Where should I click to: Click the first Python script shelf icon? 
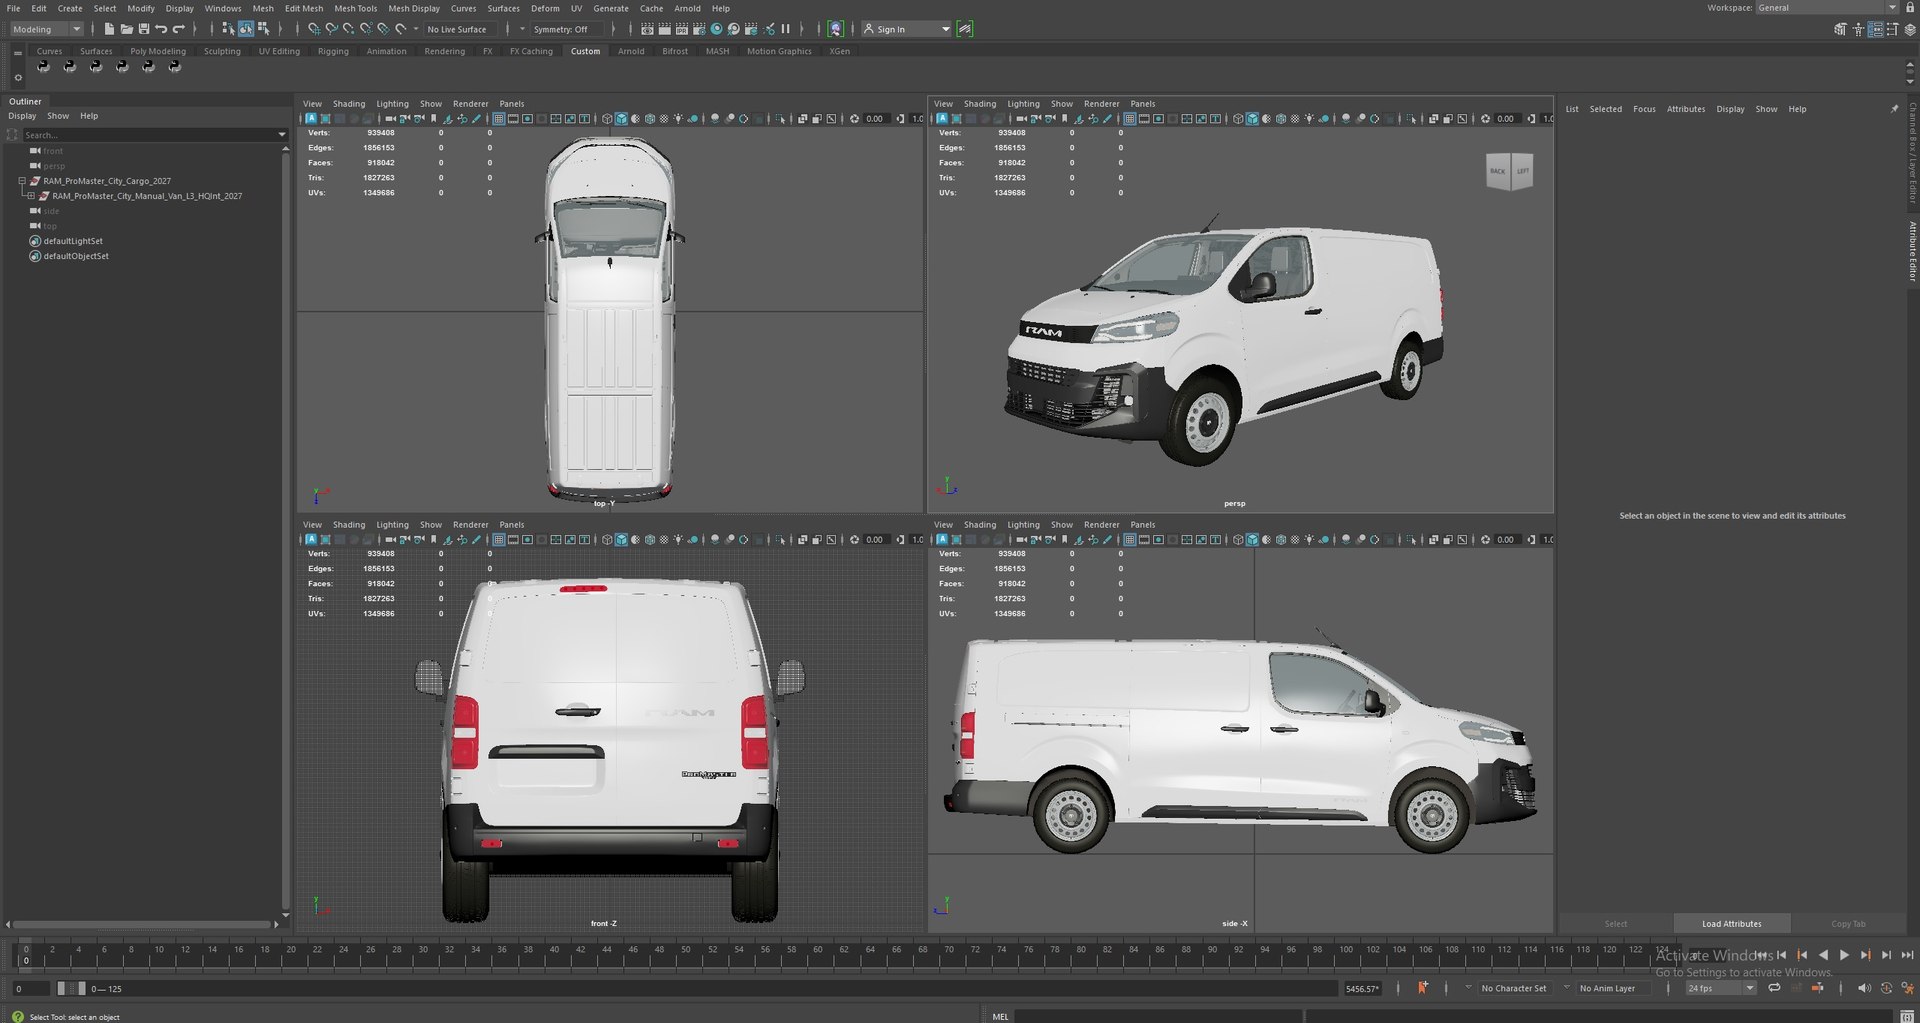tap(43, 66)
